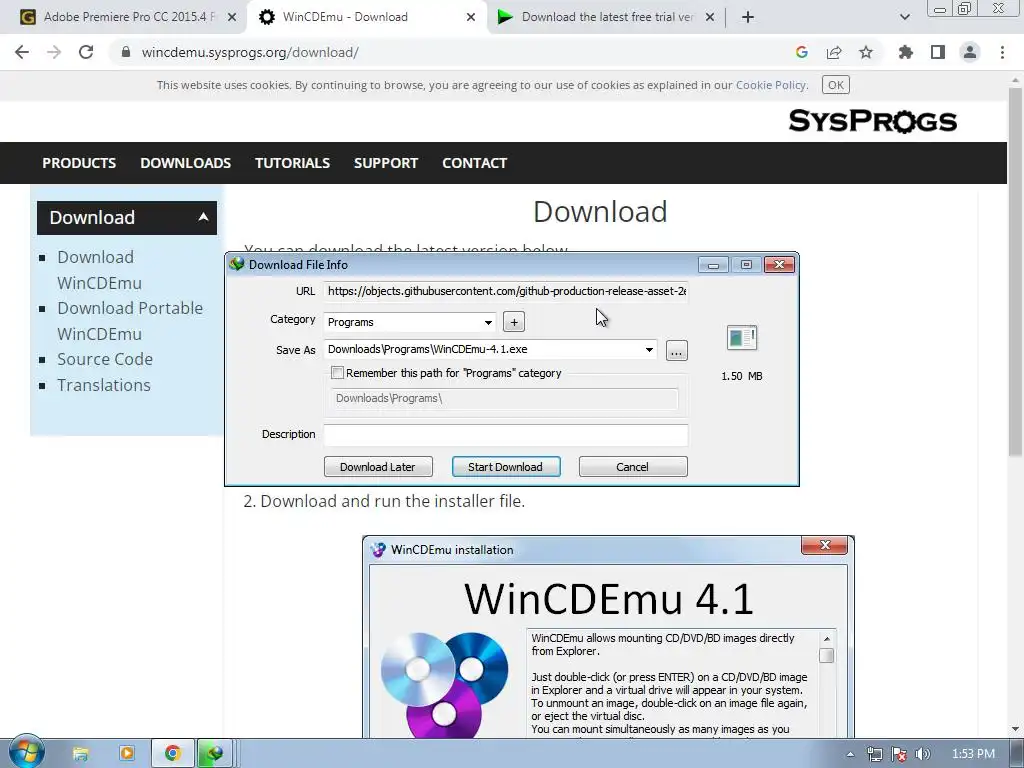Click the Start Download button
1024x768 pixels.
pos(505,467)
